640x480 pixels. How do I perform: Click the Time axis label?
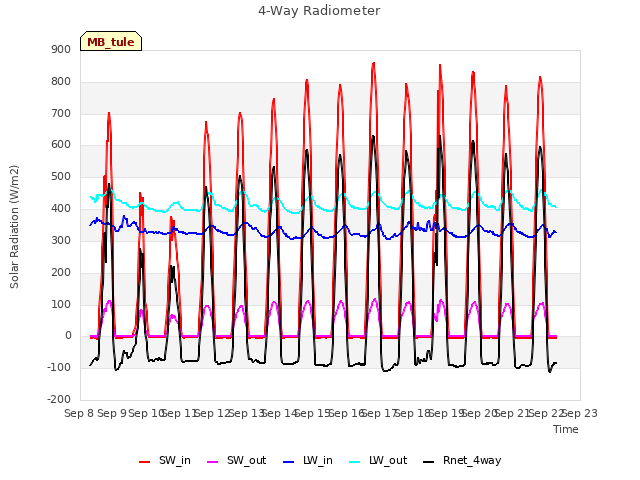566,429
